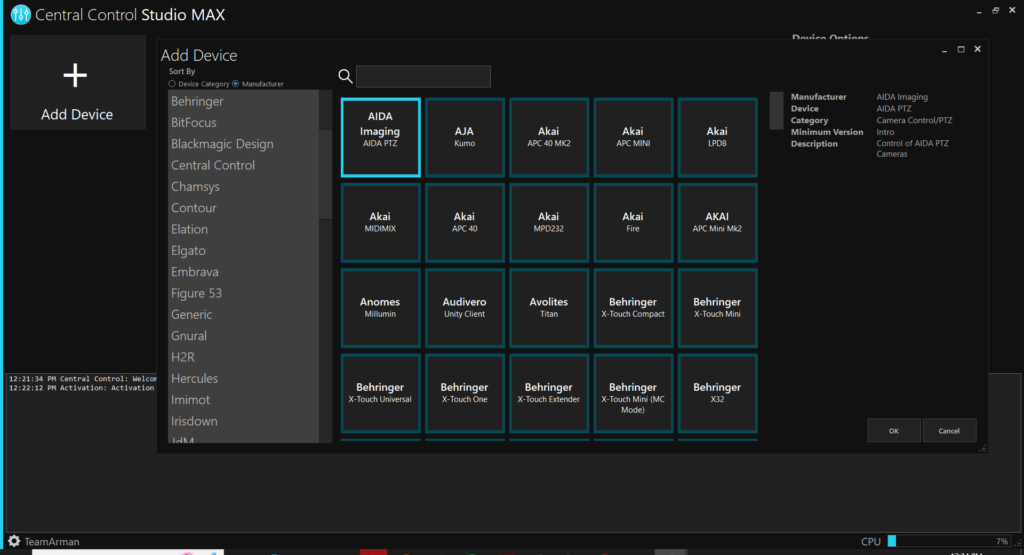This screenshot has width=1024, height=555.
Task: Select the AJA Kumo device tile
Action: coord(464,137)
